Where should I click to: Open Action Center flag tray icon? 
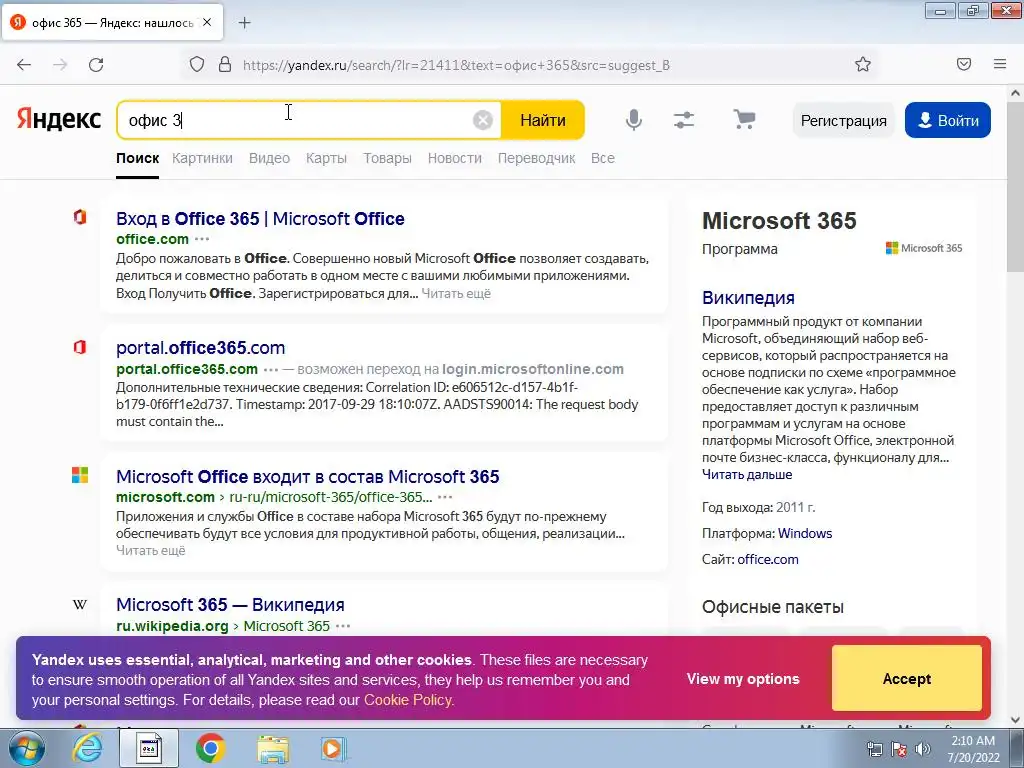[899, 749]
